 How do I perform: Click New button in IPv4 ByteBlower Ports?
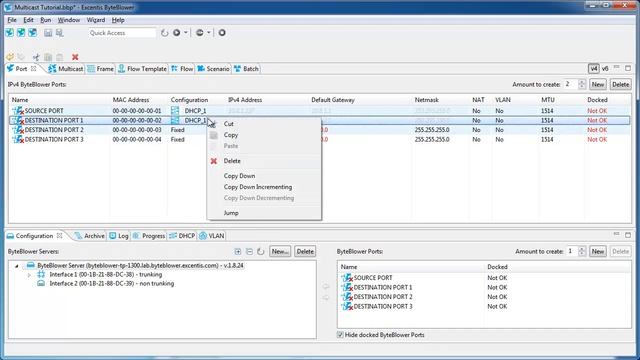pos(598,84)
